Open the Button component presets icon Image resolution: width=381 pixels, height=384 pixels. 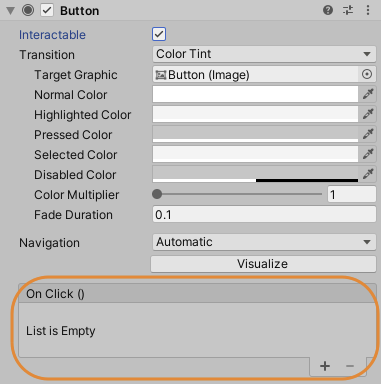(348, 10)
